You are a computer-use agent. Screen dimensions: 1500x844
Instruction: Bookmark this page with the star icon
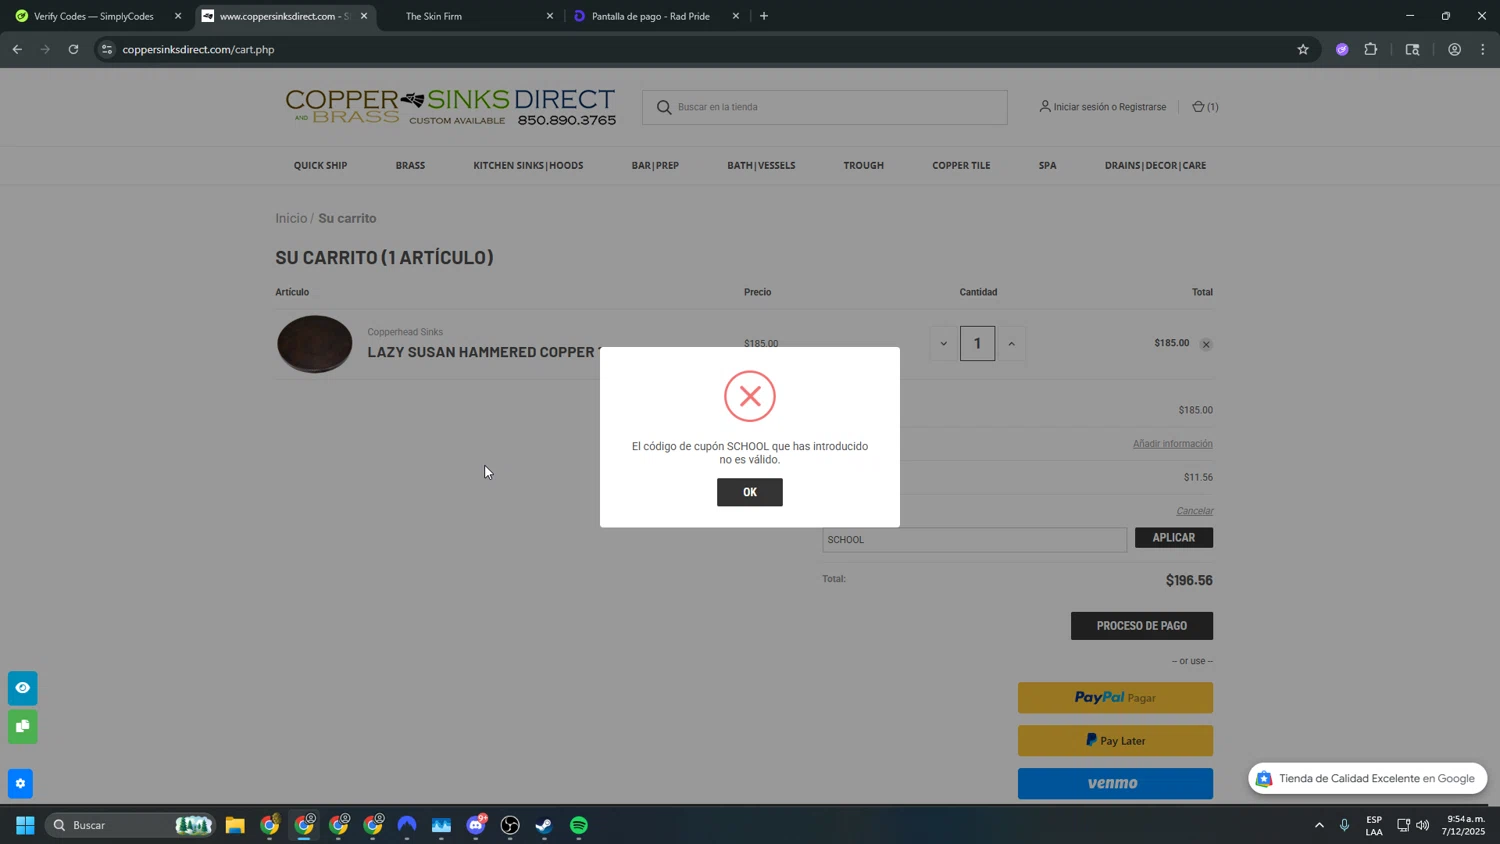(x=1303, y=49)
